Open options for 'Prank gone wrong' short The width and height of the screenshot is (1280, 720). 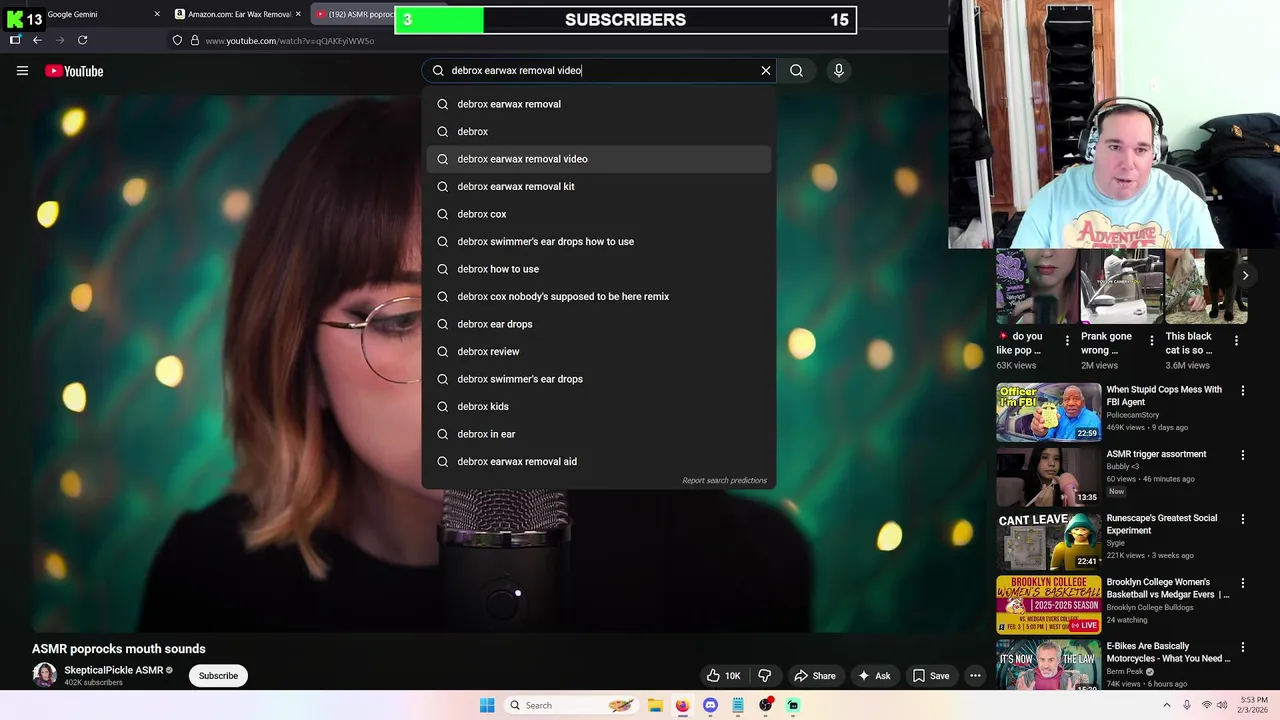[1151, 341]
